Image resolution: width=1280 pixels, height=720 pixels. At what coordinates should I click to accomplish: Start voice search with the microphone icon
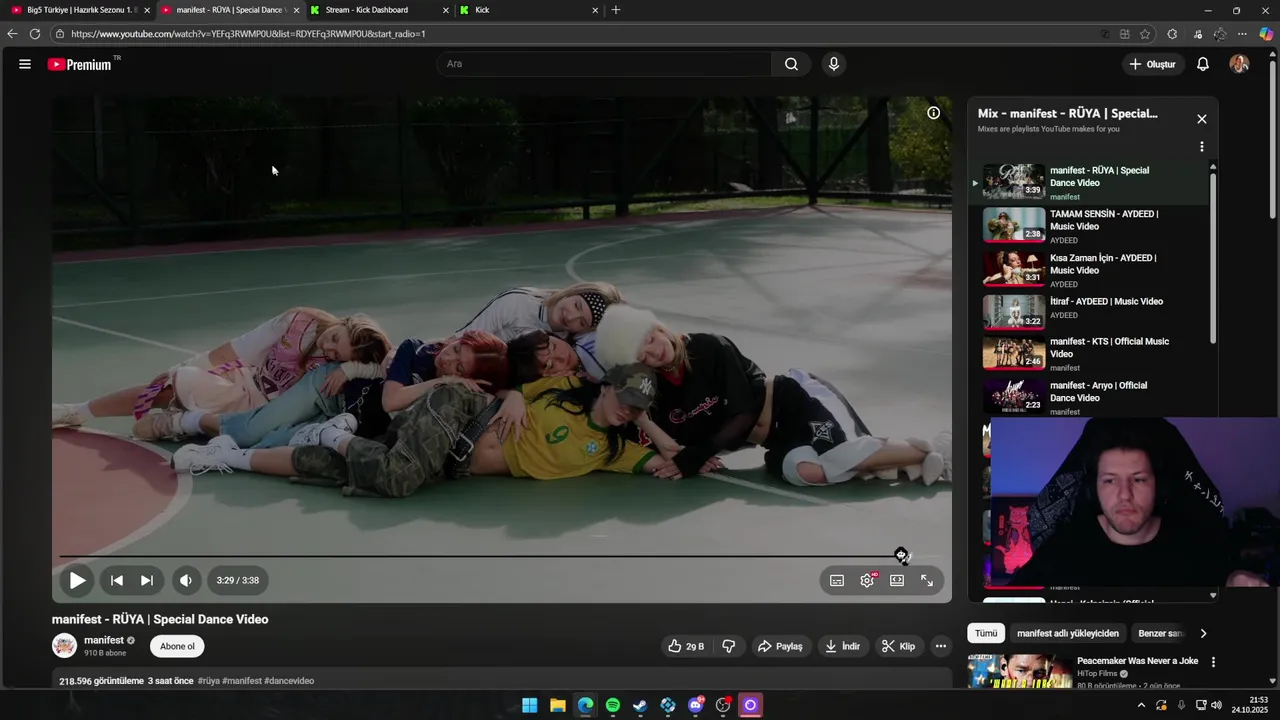833,64
